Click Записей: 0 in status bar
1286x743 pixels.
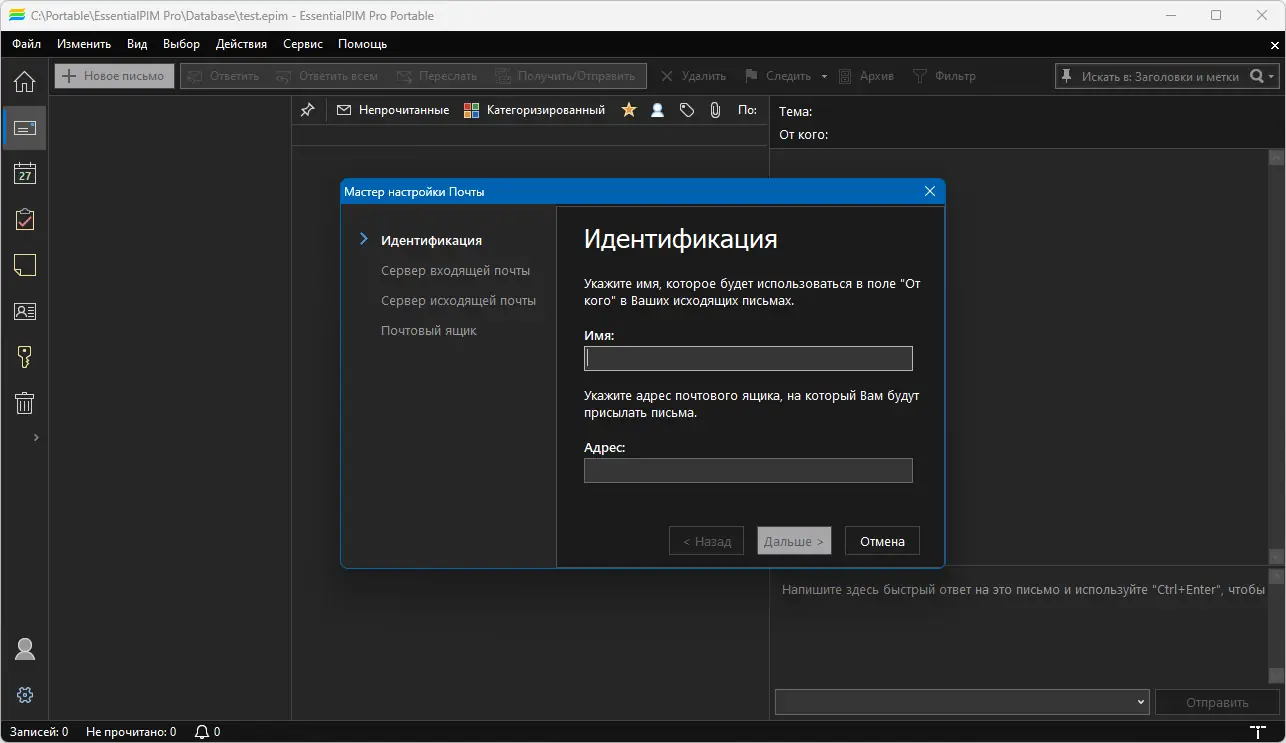point(39,732)
